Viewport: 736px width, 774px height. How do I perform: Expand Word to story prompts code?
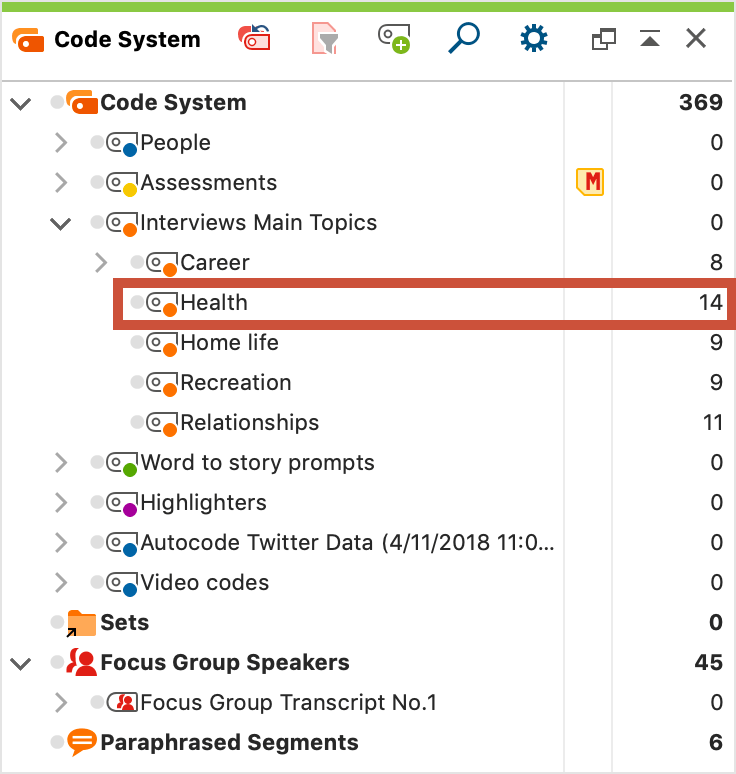61,463
